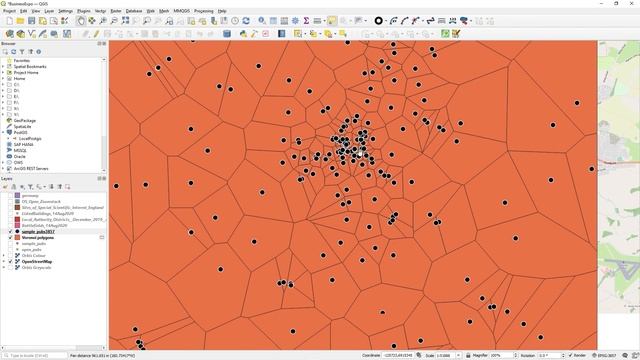
Task: Click the Toggle Editing pencil icon
Action: point(96,34)
